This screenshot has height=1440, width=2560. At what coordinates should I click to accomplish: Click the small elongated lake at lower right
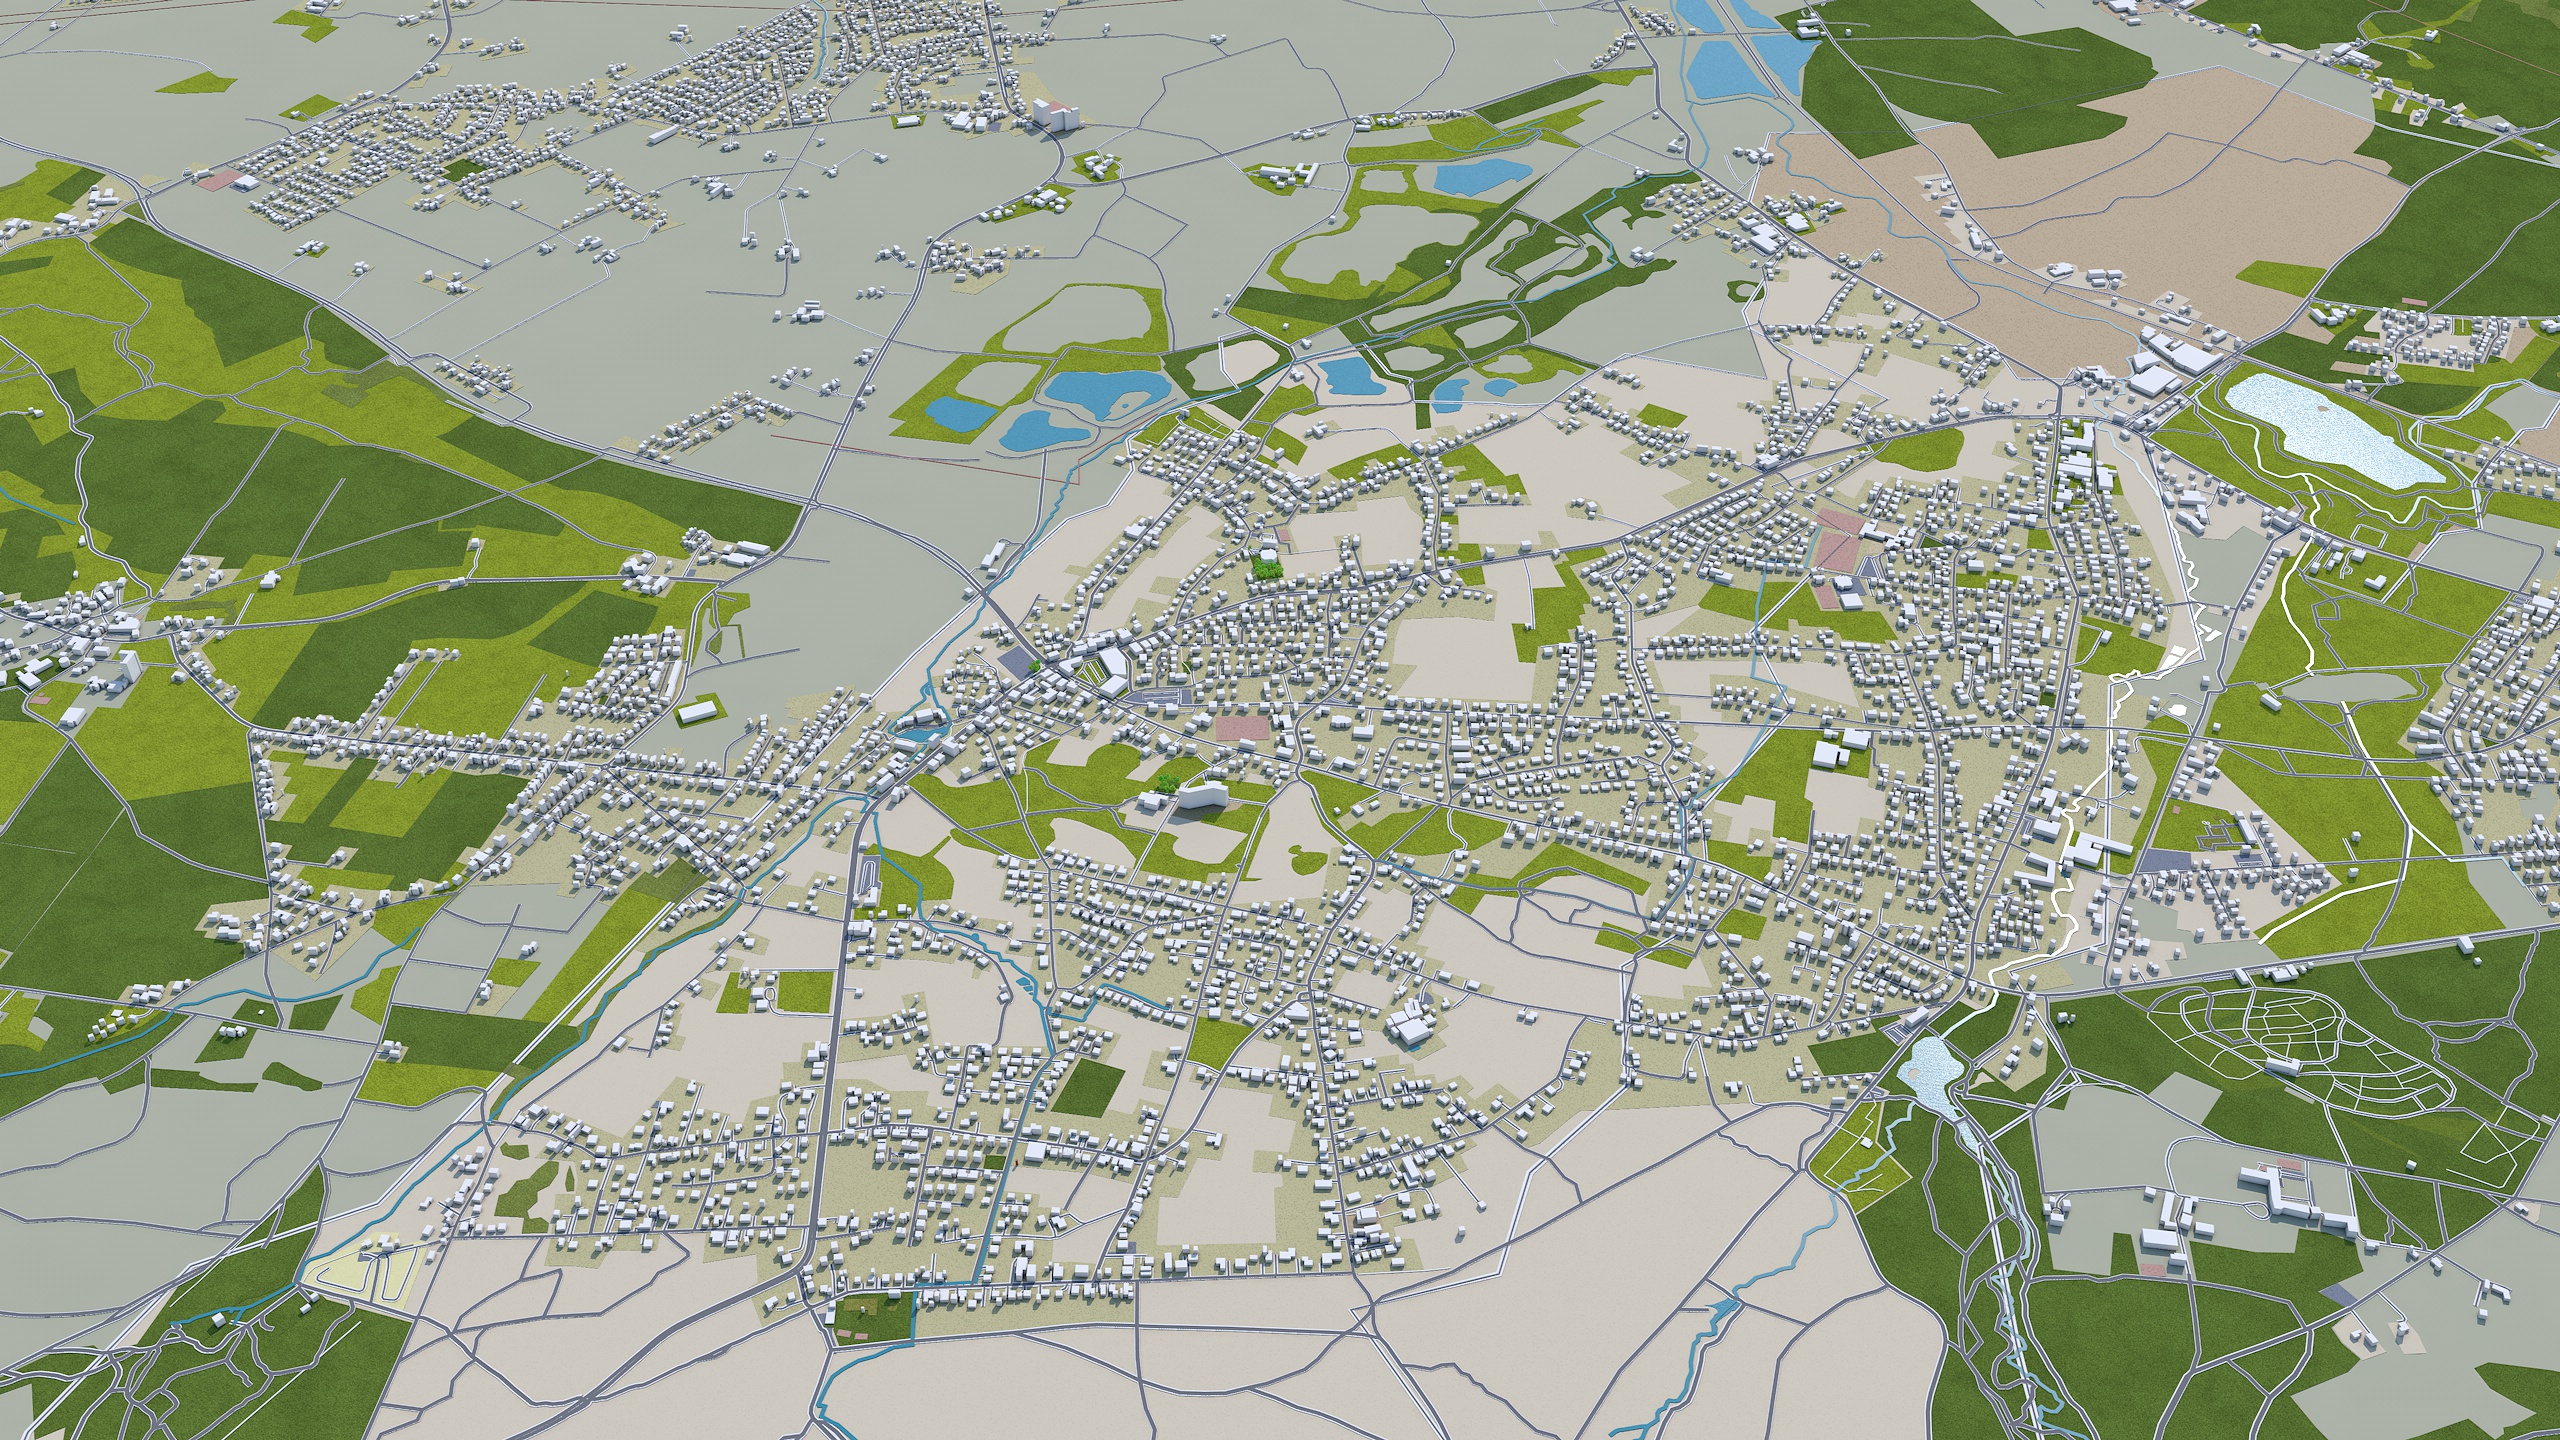click(1930, 1069)
